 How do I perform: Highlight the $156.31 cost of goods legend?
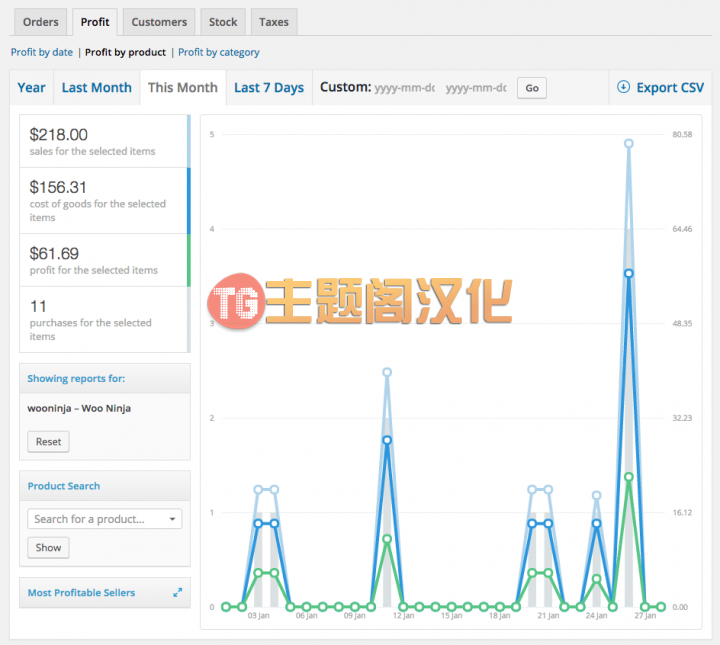click(x=105, y=201)
